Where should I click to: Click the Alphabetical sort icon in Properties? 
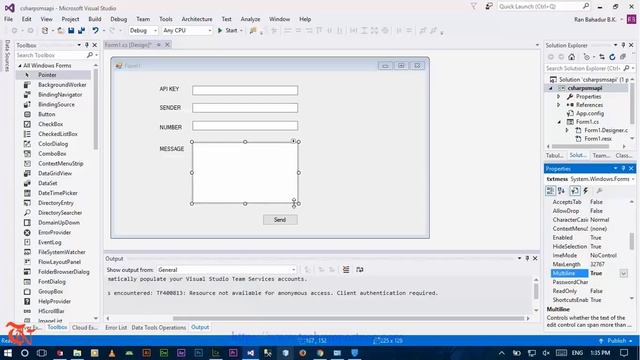click(x=562, y=191)
